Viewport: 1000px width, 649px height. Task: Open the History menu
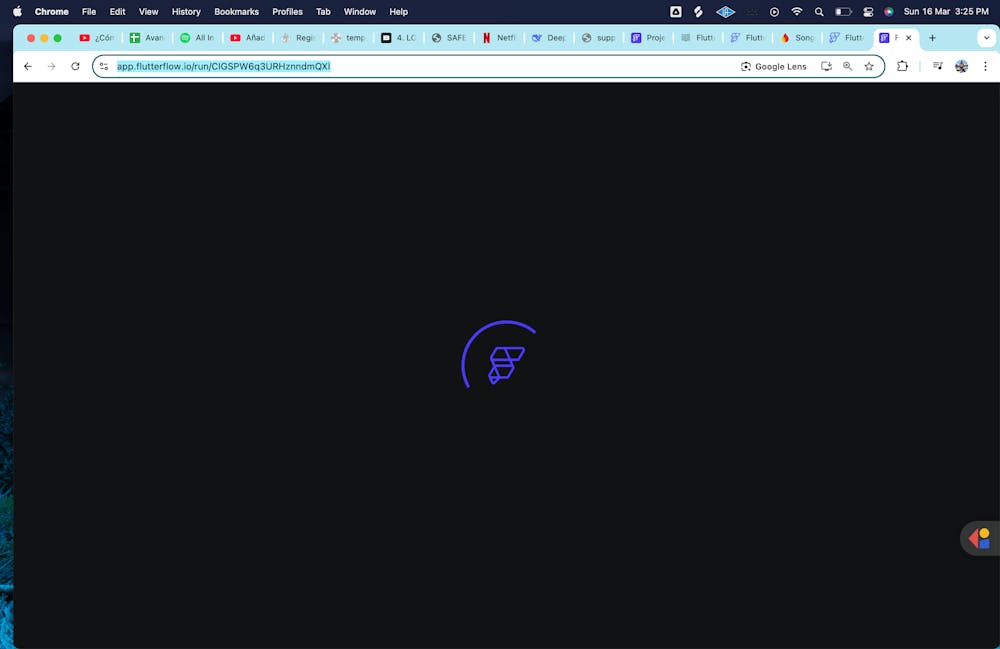click(186, 11)
